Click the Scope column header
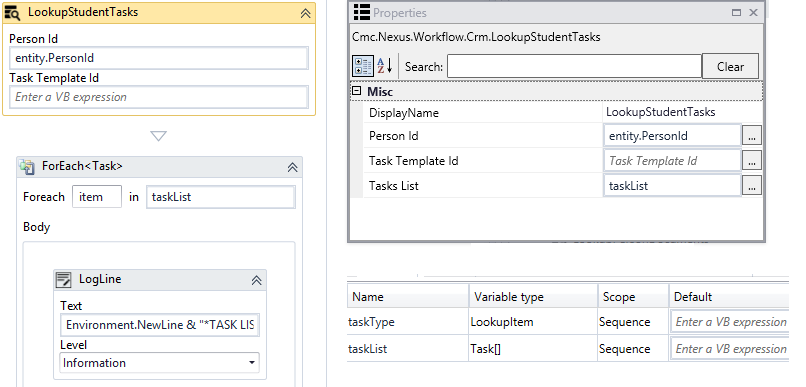 point(633,297)
